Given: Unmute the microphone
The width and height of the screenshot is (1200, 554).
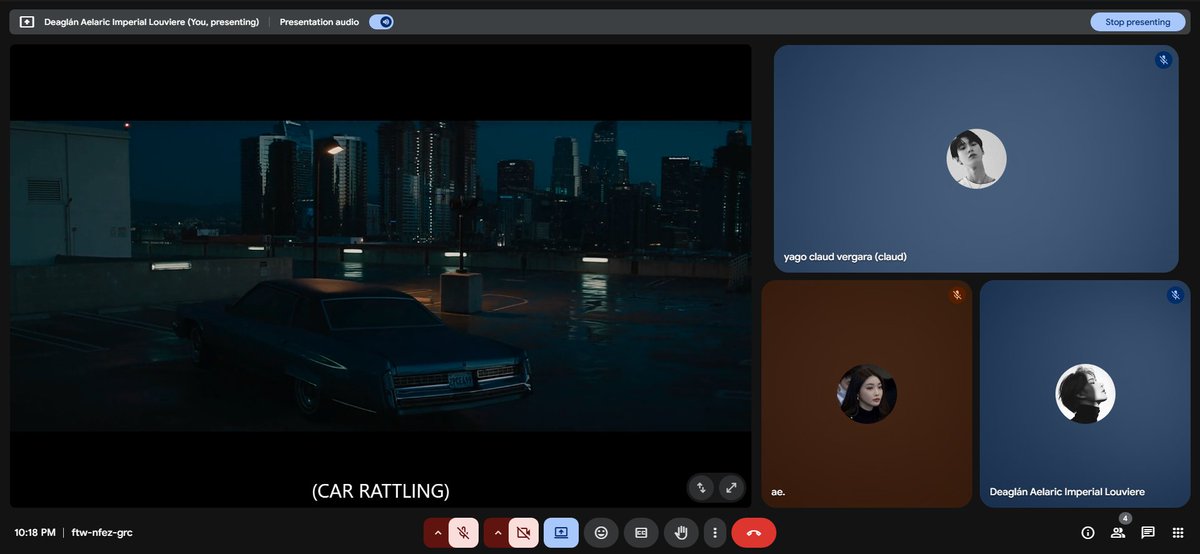Looking at the screenshot, I should pos(463,533).
